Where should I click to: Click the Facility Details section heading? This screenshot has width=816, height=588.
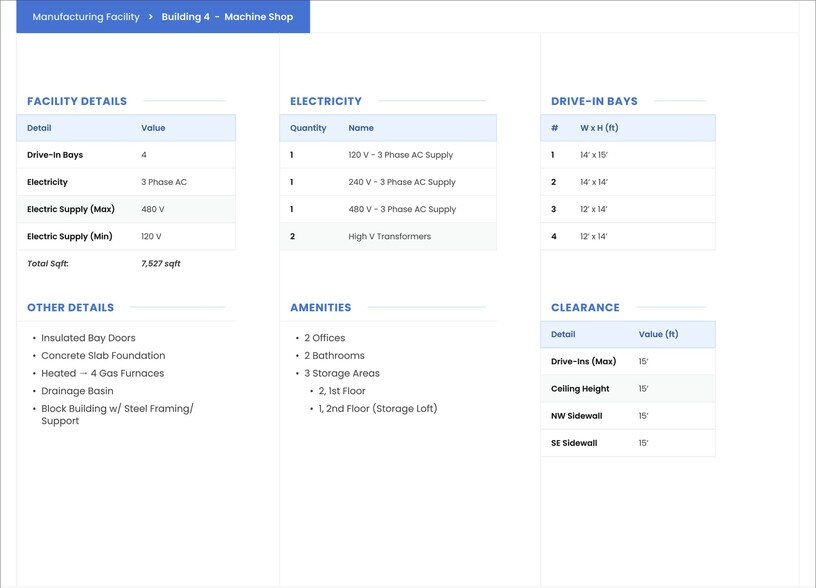point(77,101)
